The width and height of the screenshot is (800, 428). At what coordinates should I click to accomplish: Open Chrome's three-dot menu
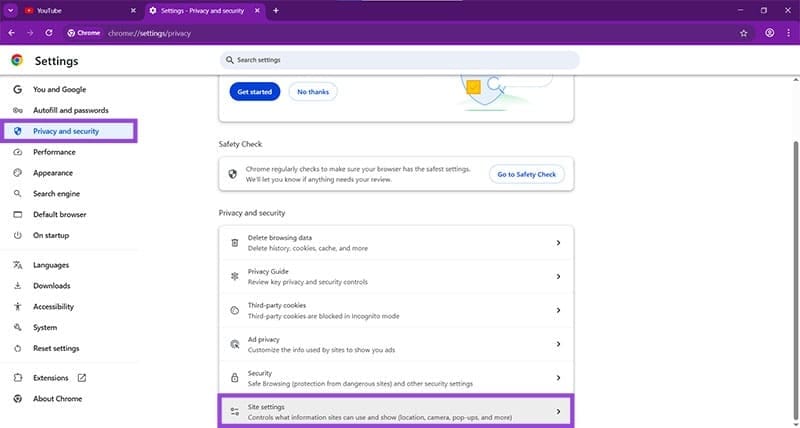coord(788,33)
